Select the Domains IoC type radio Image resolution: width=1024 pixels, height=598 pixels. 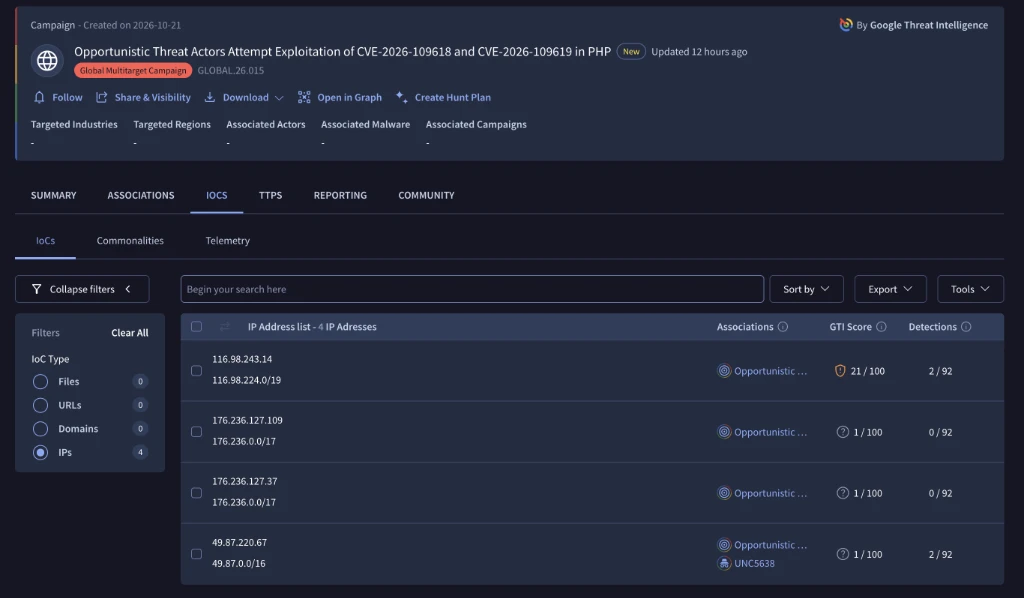[40, 428]
